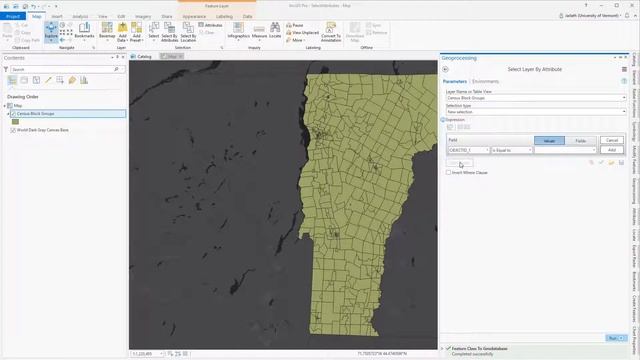640x360 pixels.
Task: Click the Verify expression checkmark icon
Action: pos(601,162)
